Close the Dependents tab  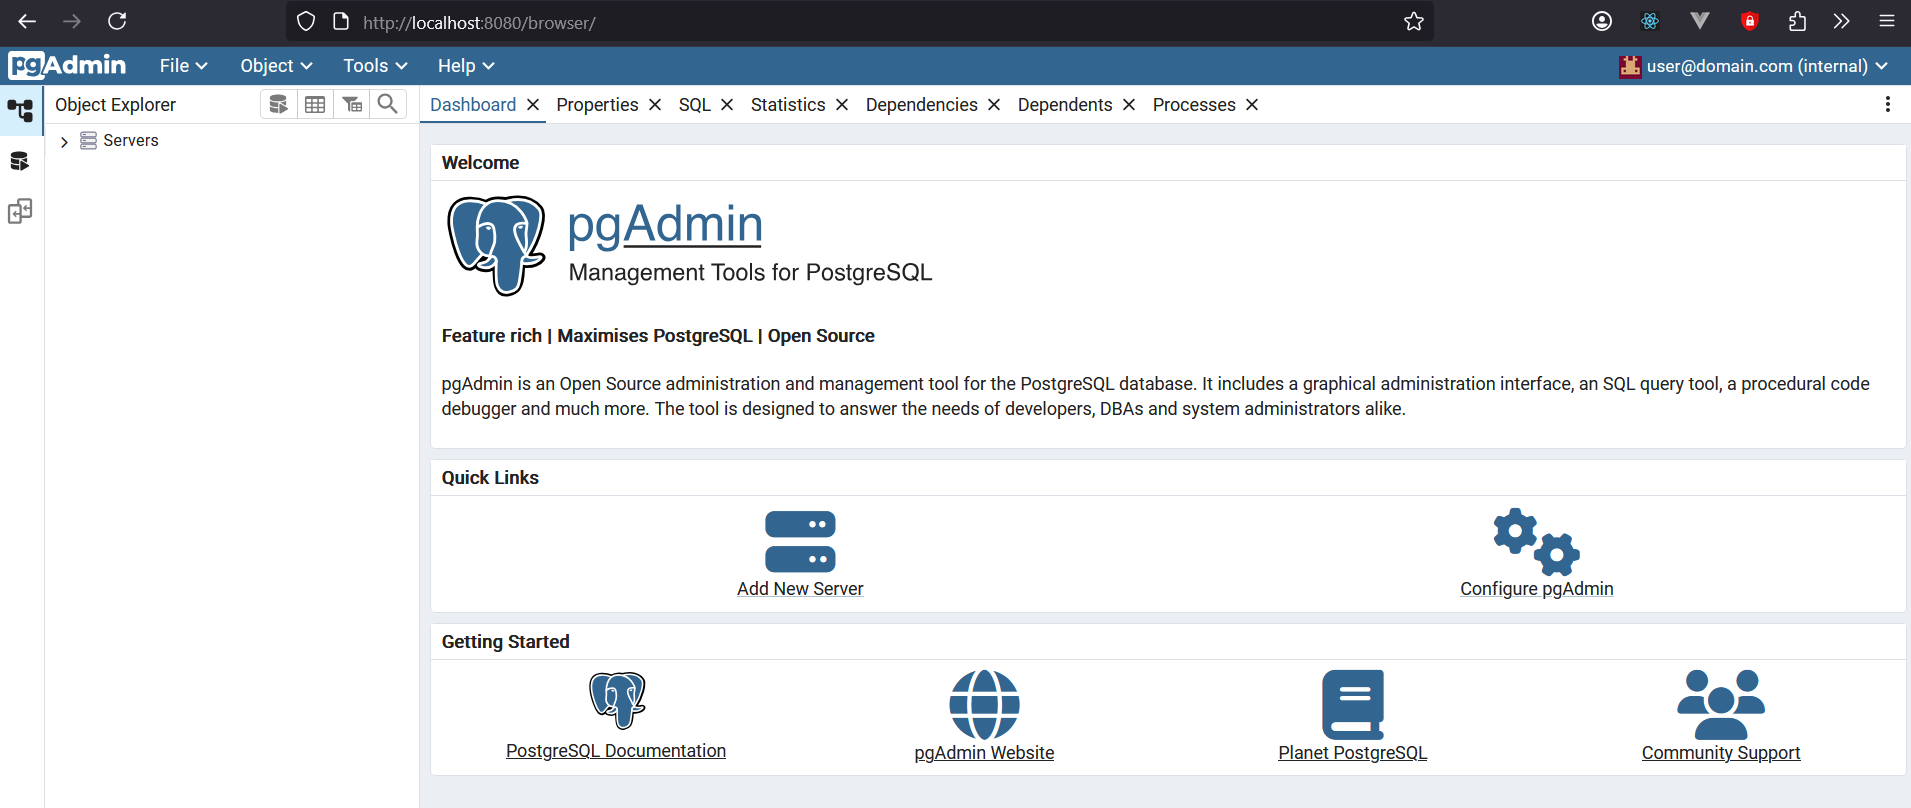[1129, 105]
